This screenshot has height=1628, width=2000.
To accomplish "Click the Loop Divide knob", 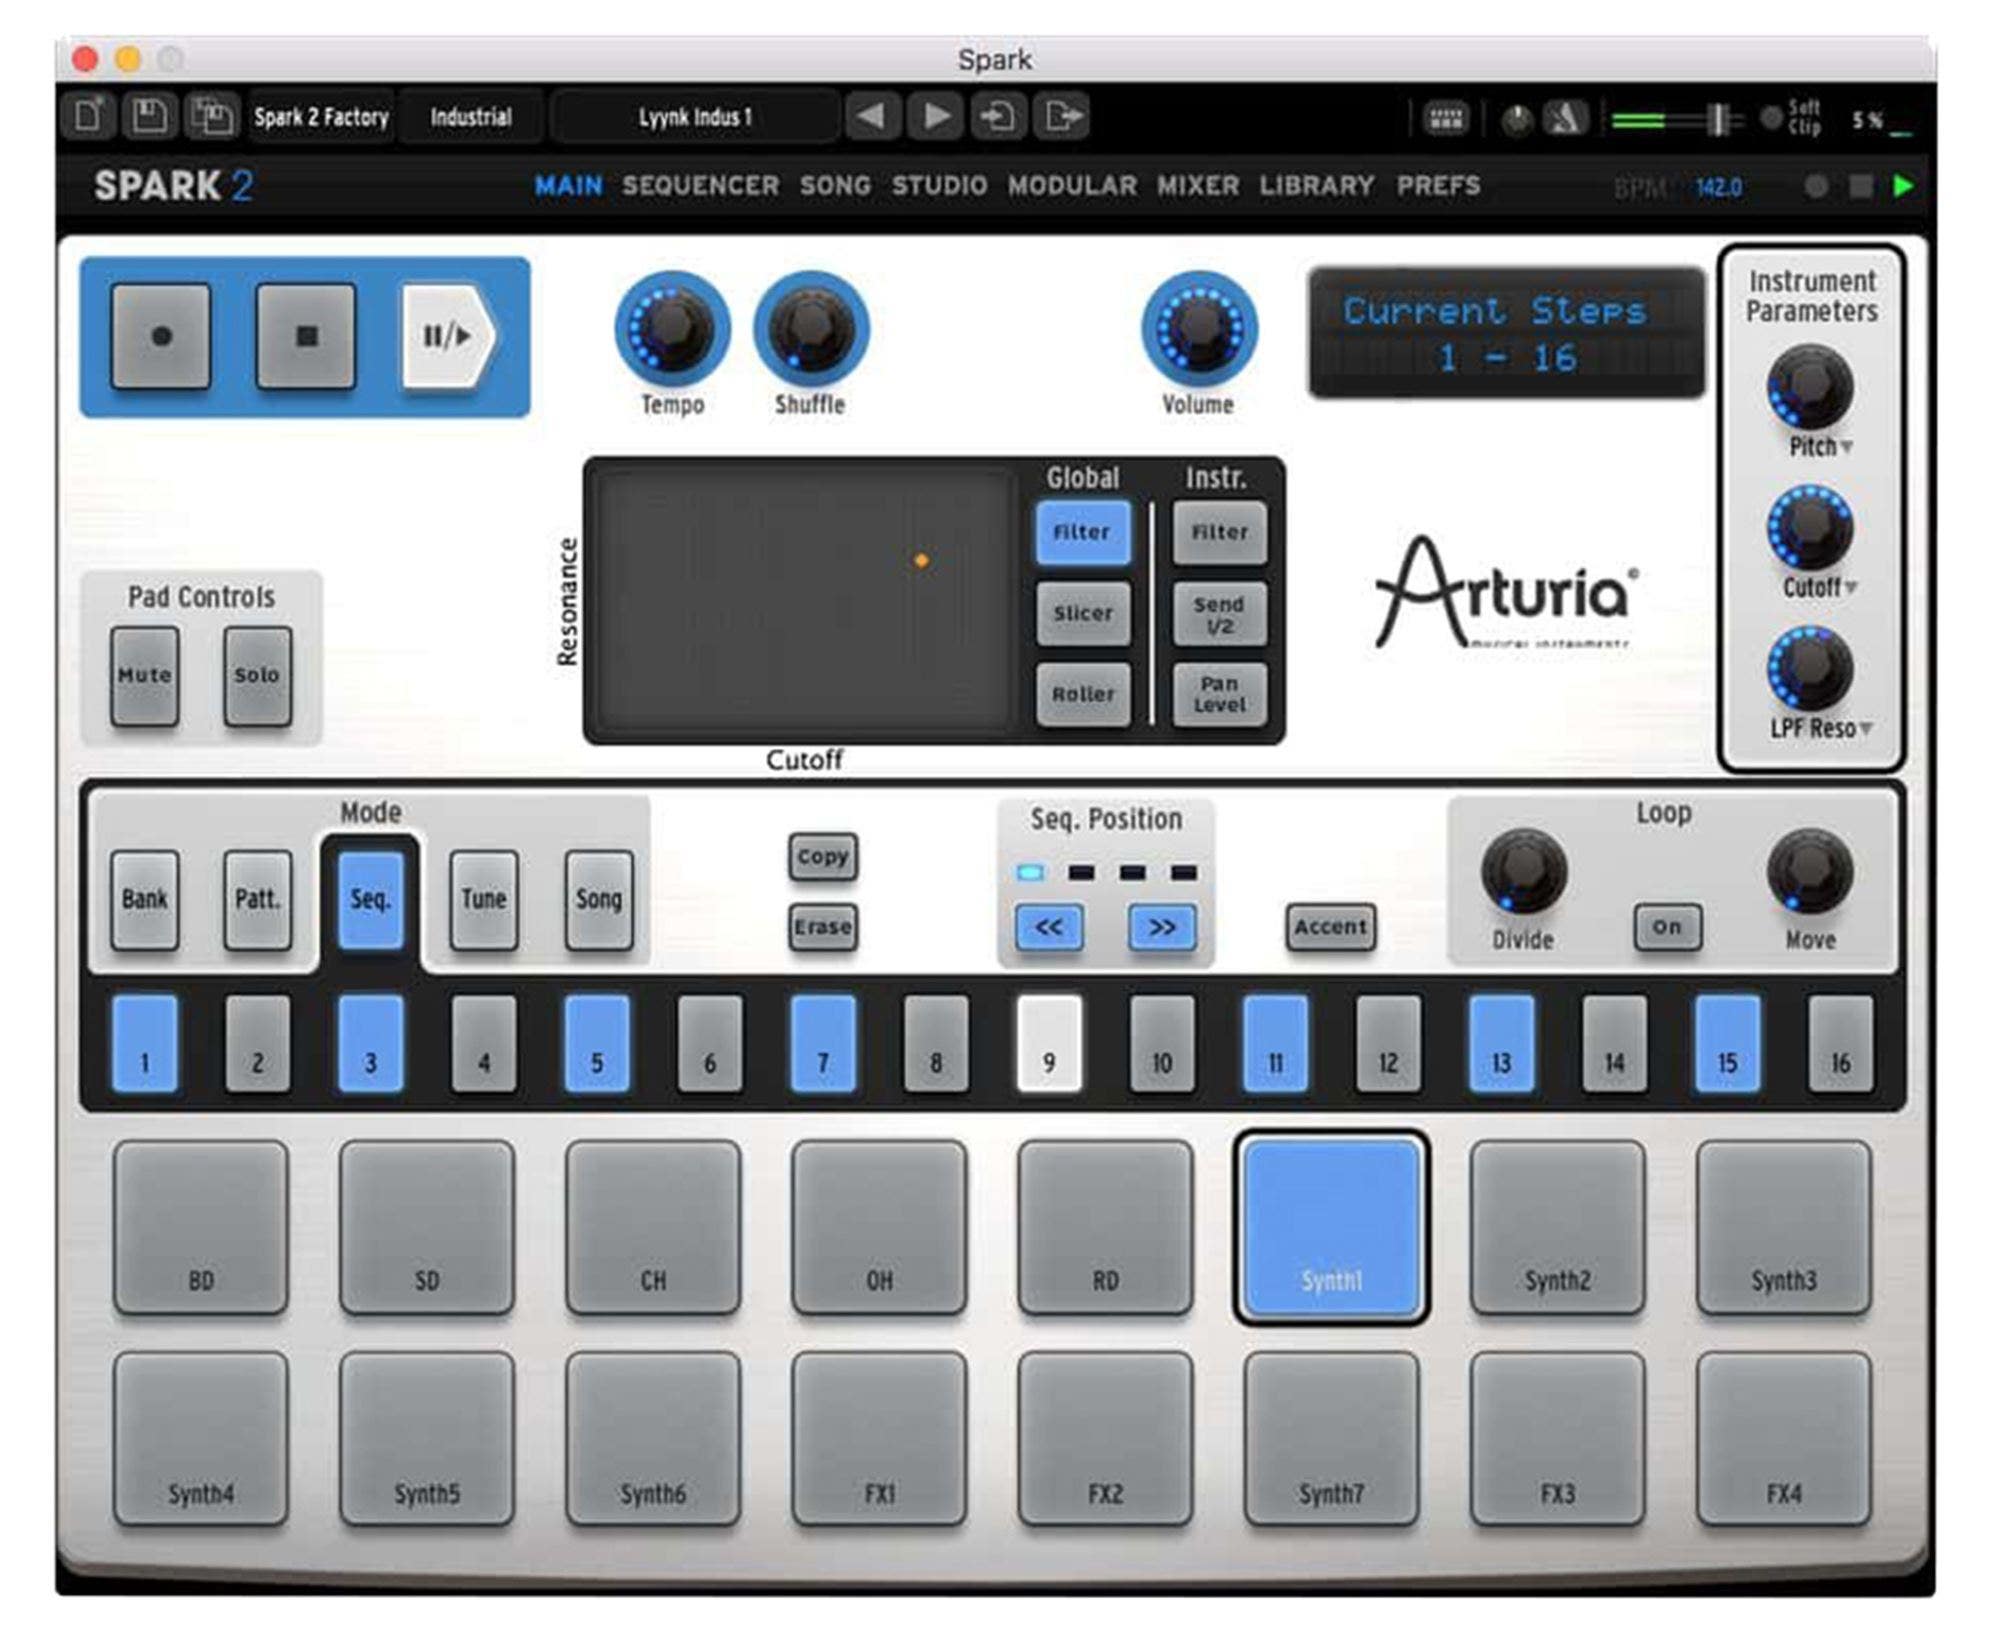I will click(x=1523, y=871).
